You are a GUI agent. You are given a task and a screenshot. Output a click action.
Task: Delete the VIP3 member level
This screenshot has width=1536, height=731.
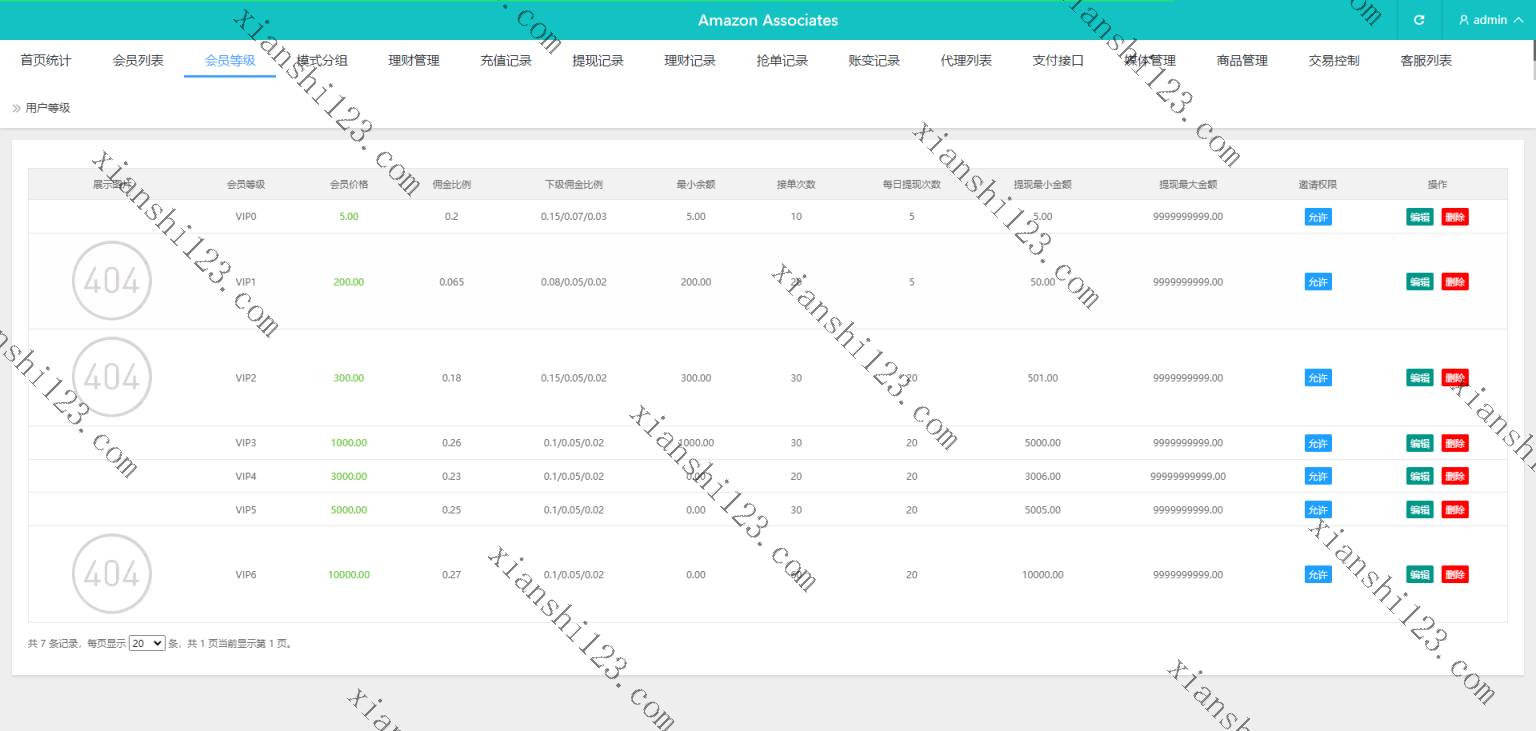coord(1455,443)
